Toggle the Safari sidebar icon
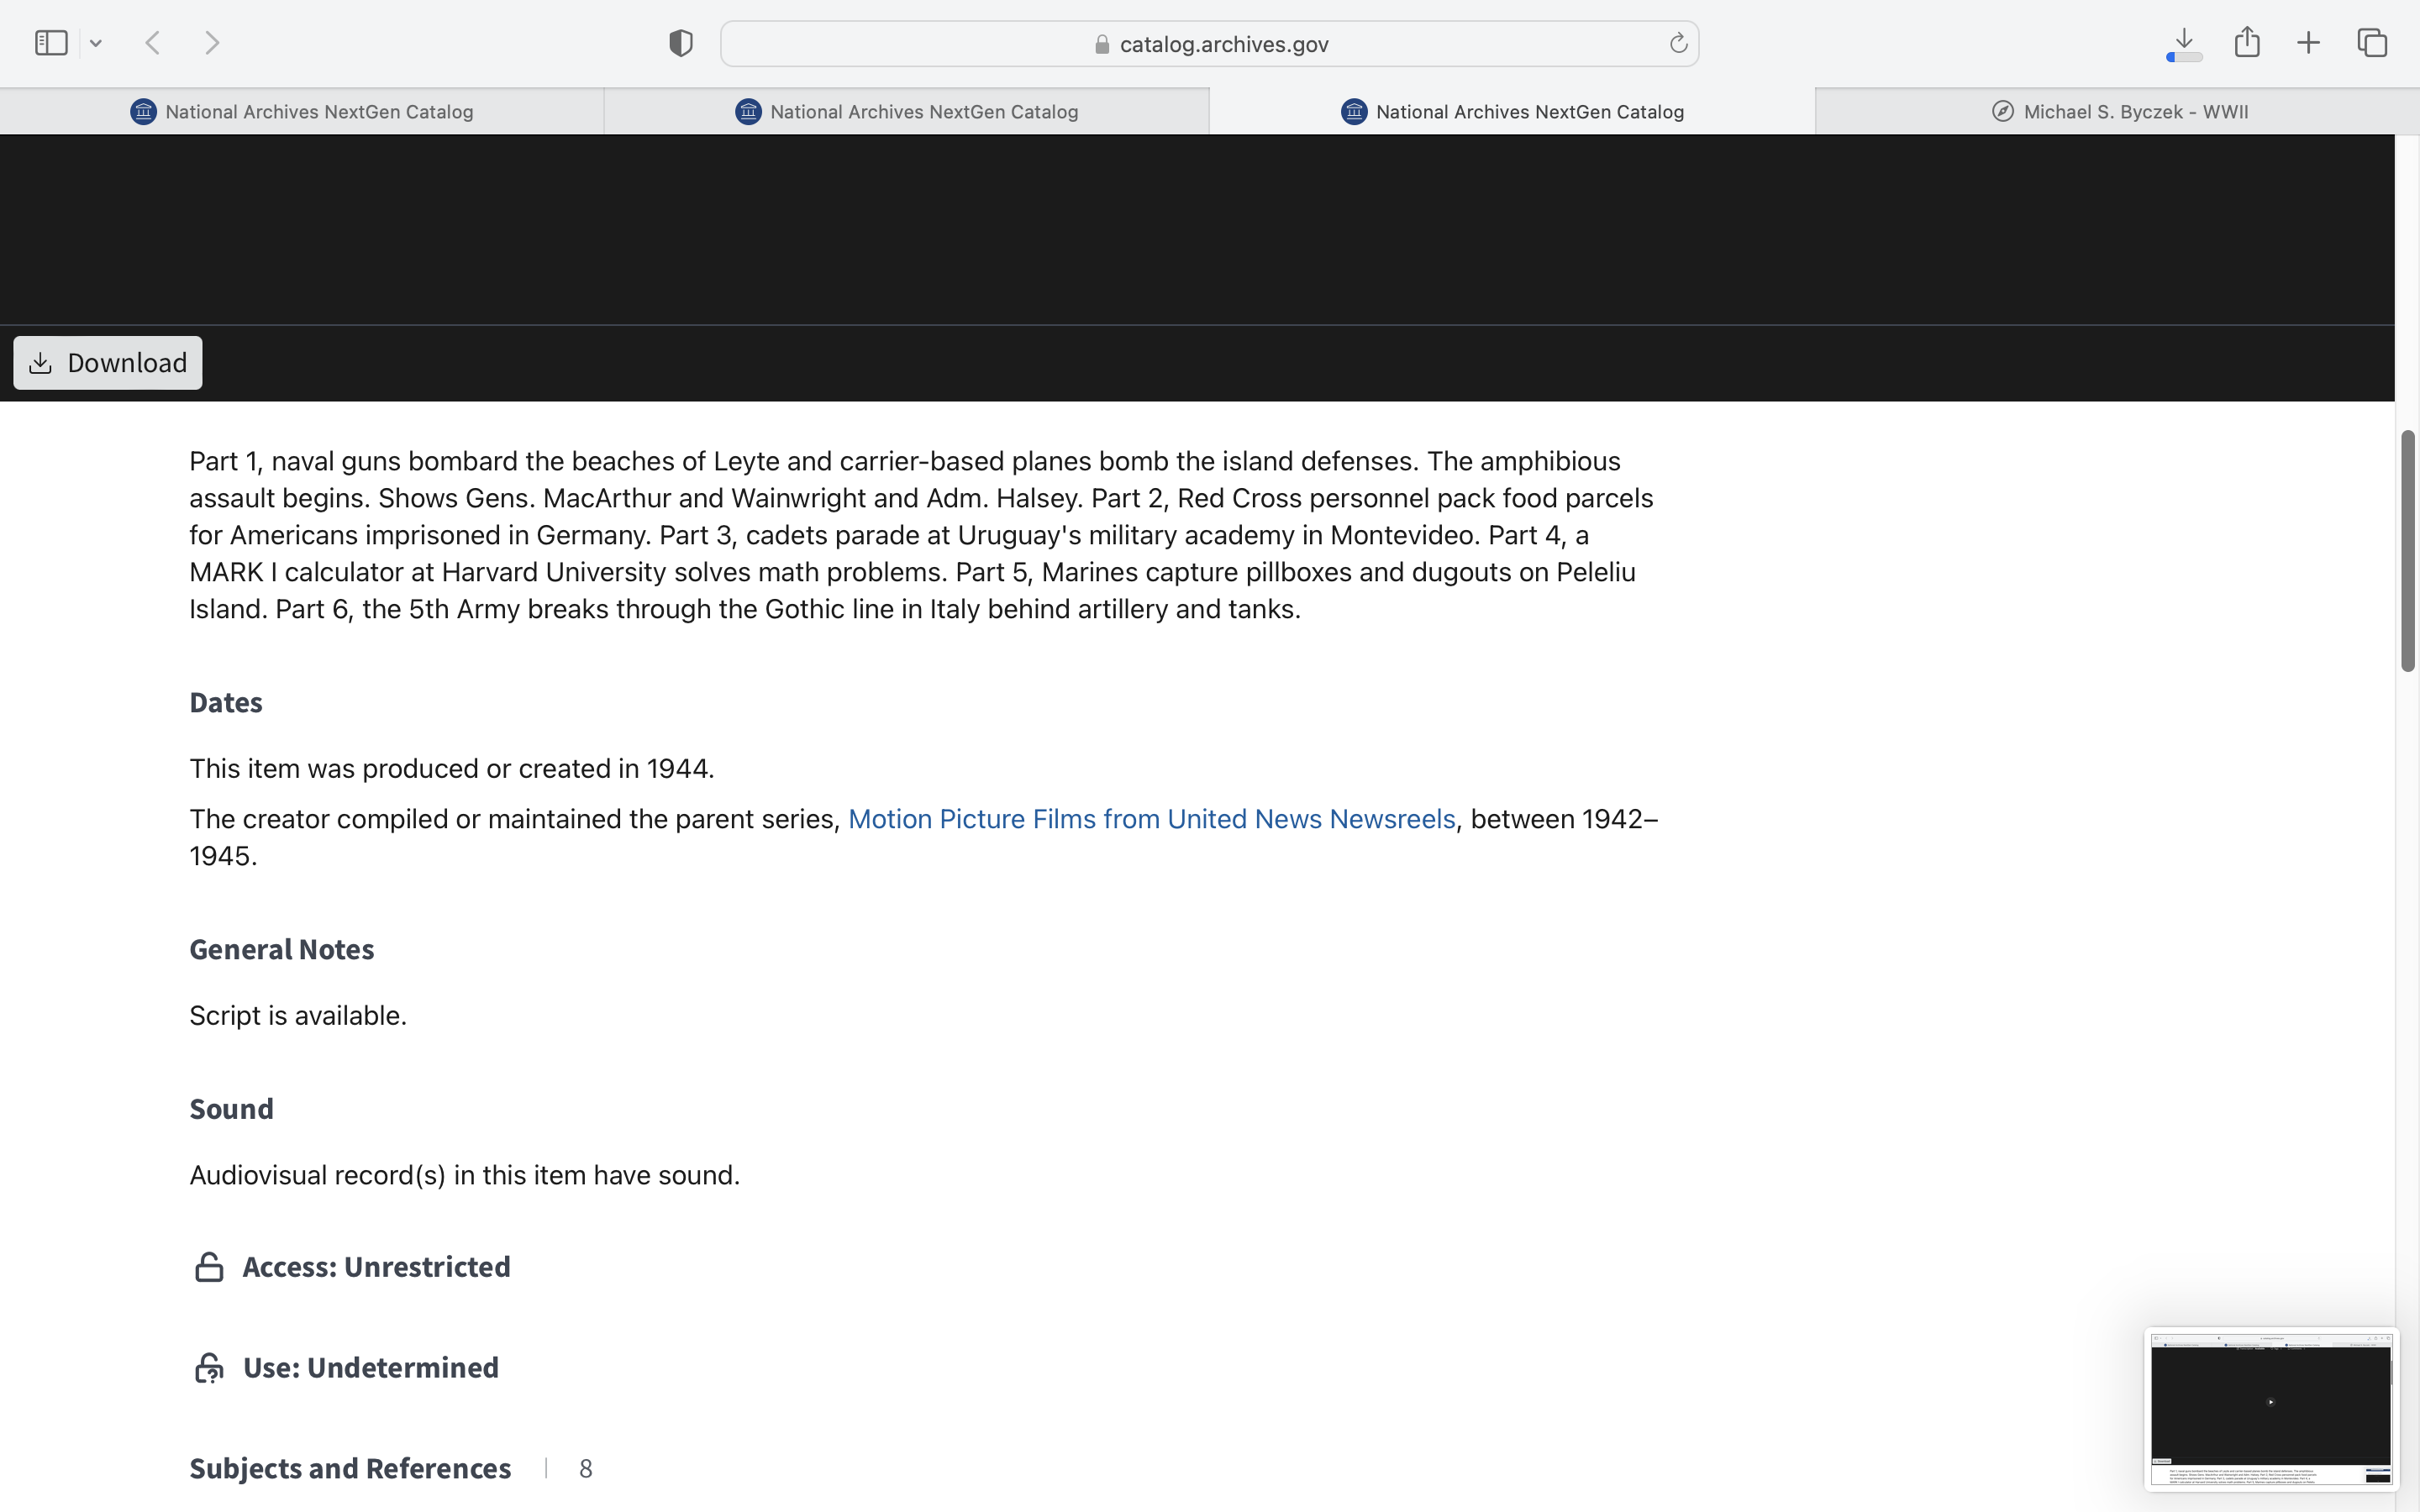The height and width of the screenshot is (1512, 2420). click(50, 43)
